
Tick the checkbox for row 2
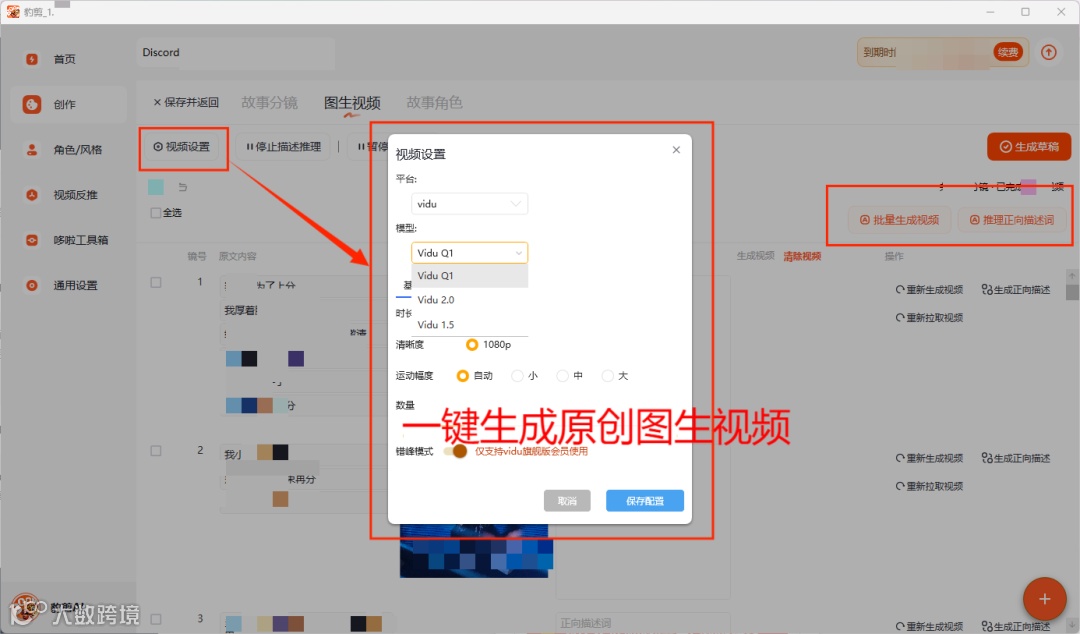156,451
